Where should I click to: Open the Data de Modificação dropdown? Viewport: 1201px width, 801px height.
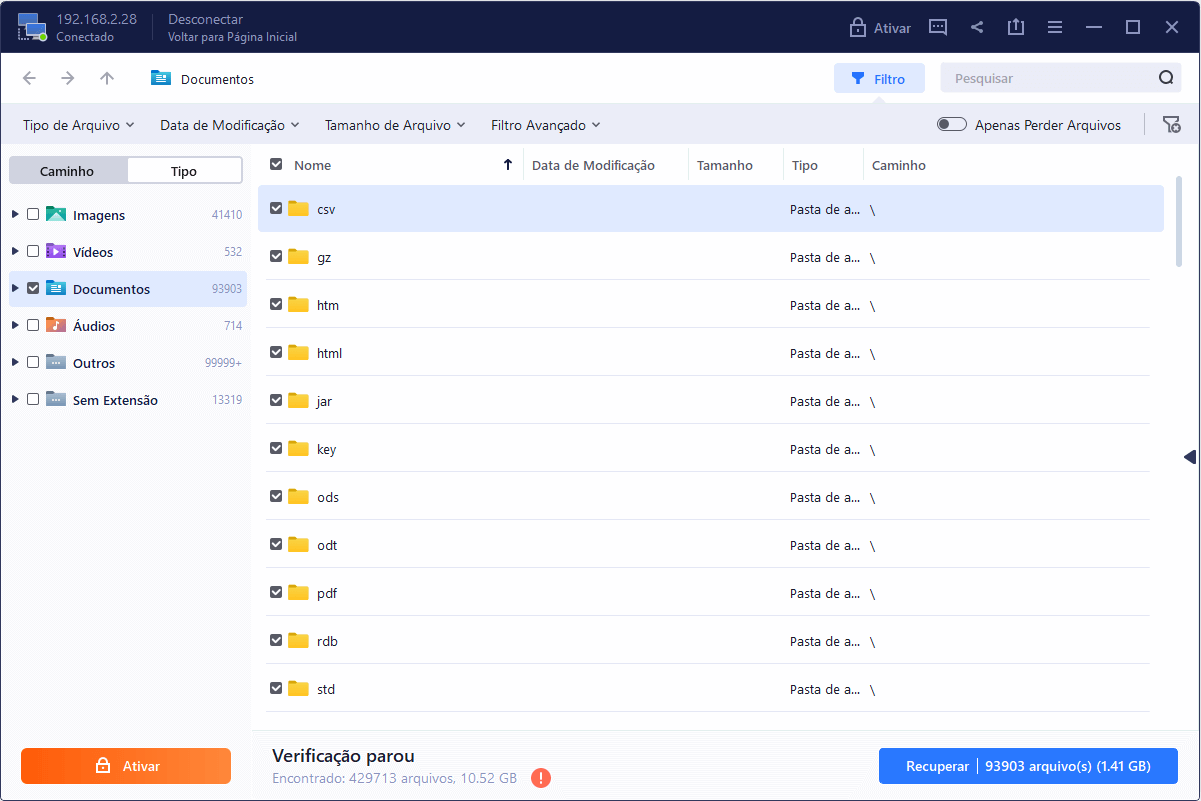[230, 125]
